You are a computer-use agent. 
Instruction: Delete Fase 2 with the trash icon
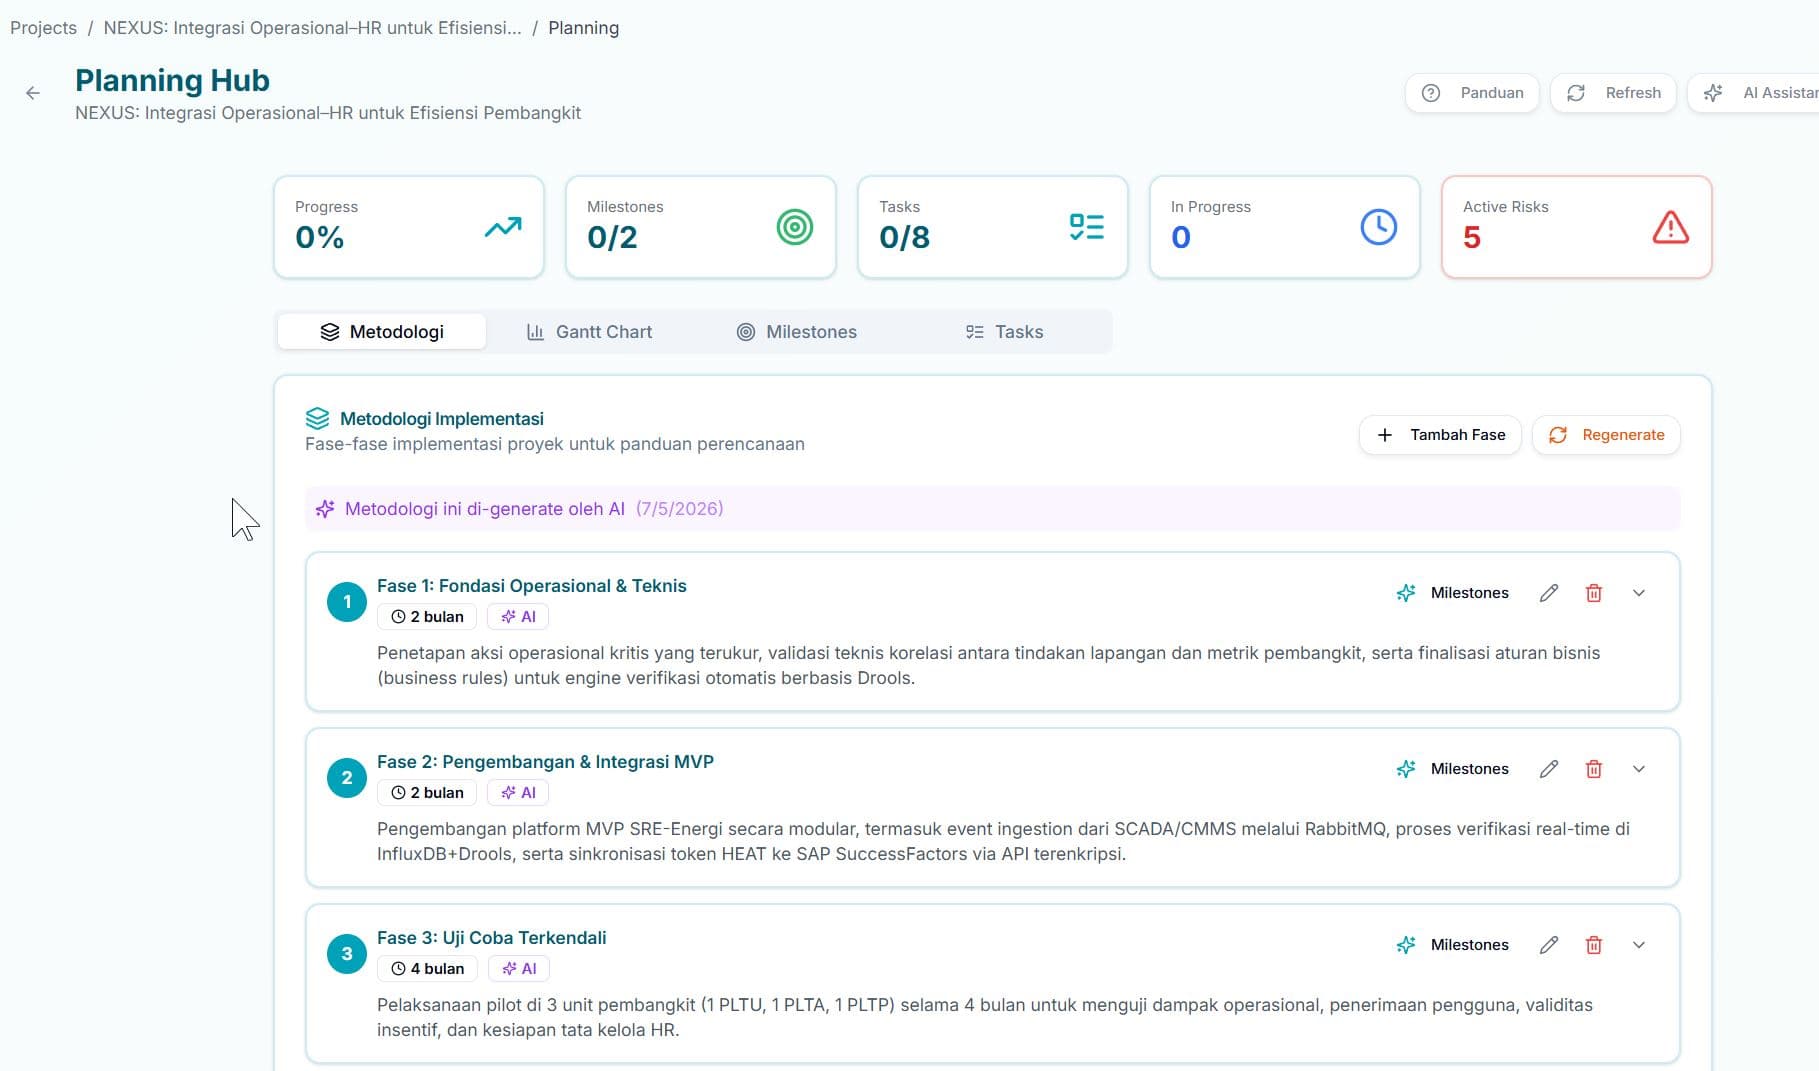click(x=1594, y=769)
